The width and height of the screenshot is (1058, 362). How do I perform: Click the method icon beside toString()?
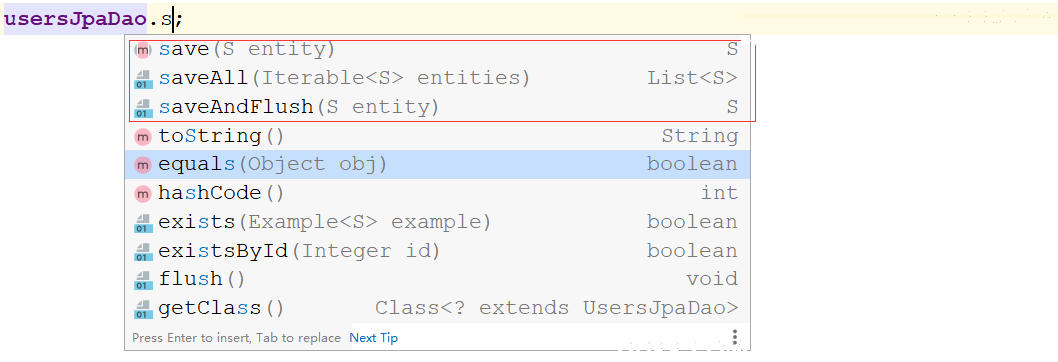coord(142,137)
